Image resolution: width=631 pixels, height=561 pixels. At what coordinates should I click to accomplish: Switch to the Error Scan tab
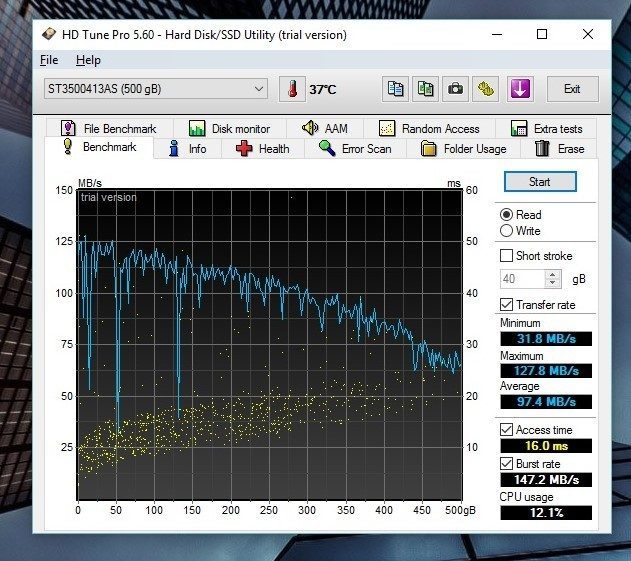click(x=355, y=148)
